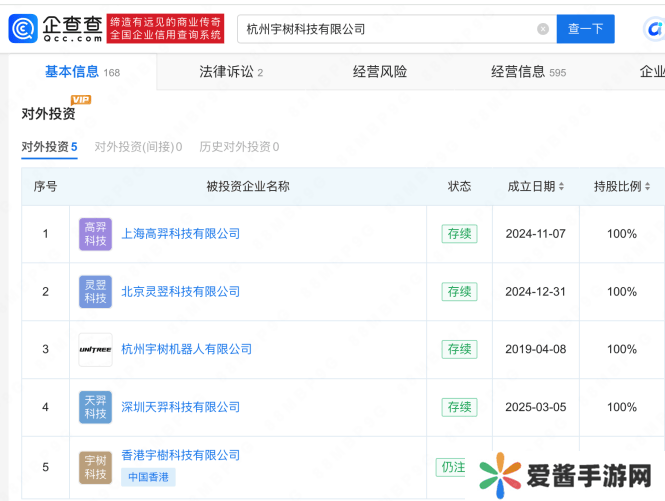Clear the search box with the X icon
665x501 pixels.
click(x=543, y=29)
